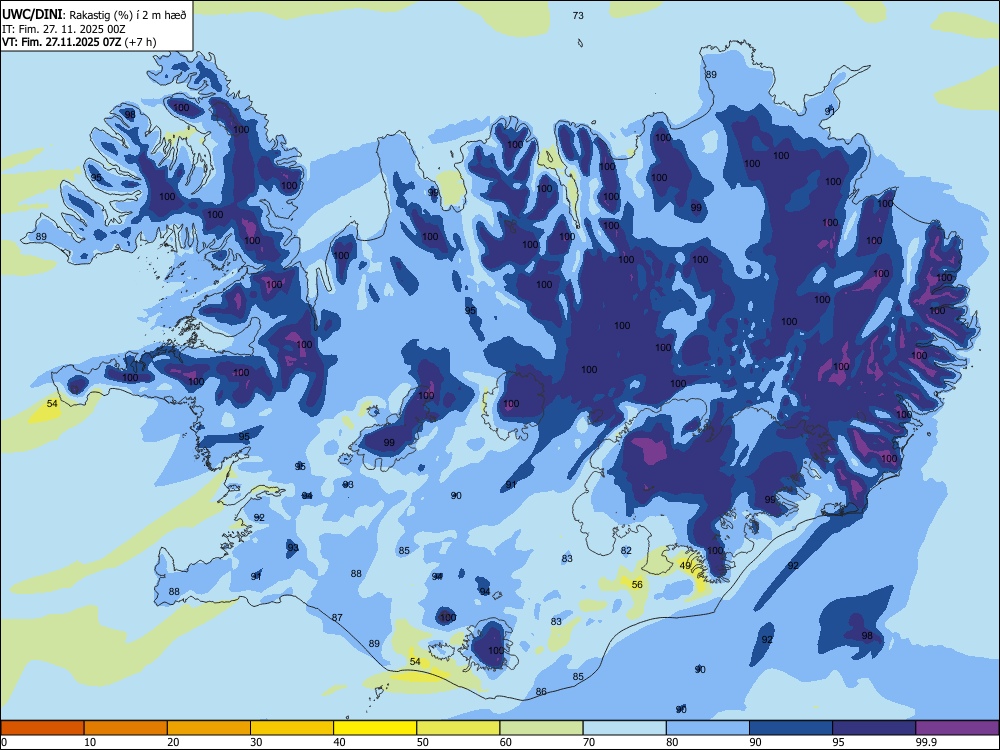The height and width of the screenshot is (750, 1000).
Task: Click the "49" humidity value on the map
Action: tap(685, 566)
